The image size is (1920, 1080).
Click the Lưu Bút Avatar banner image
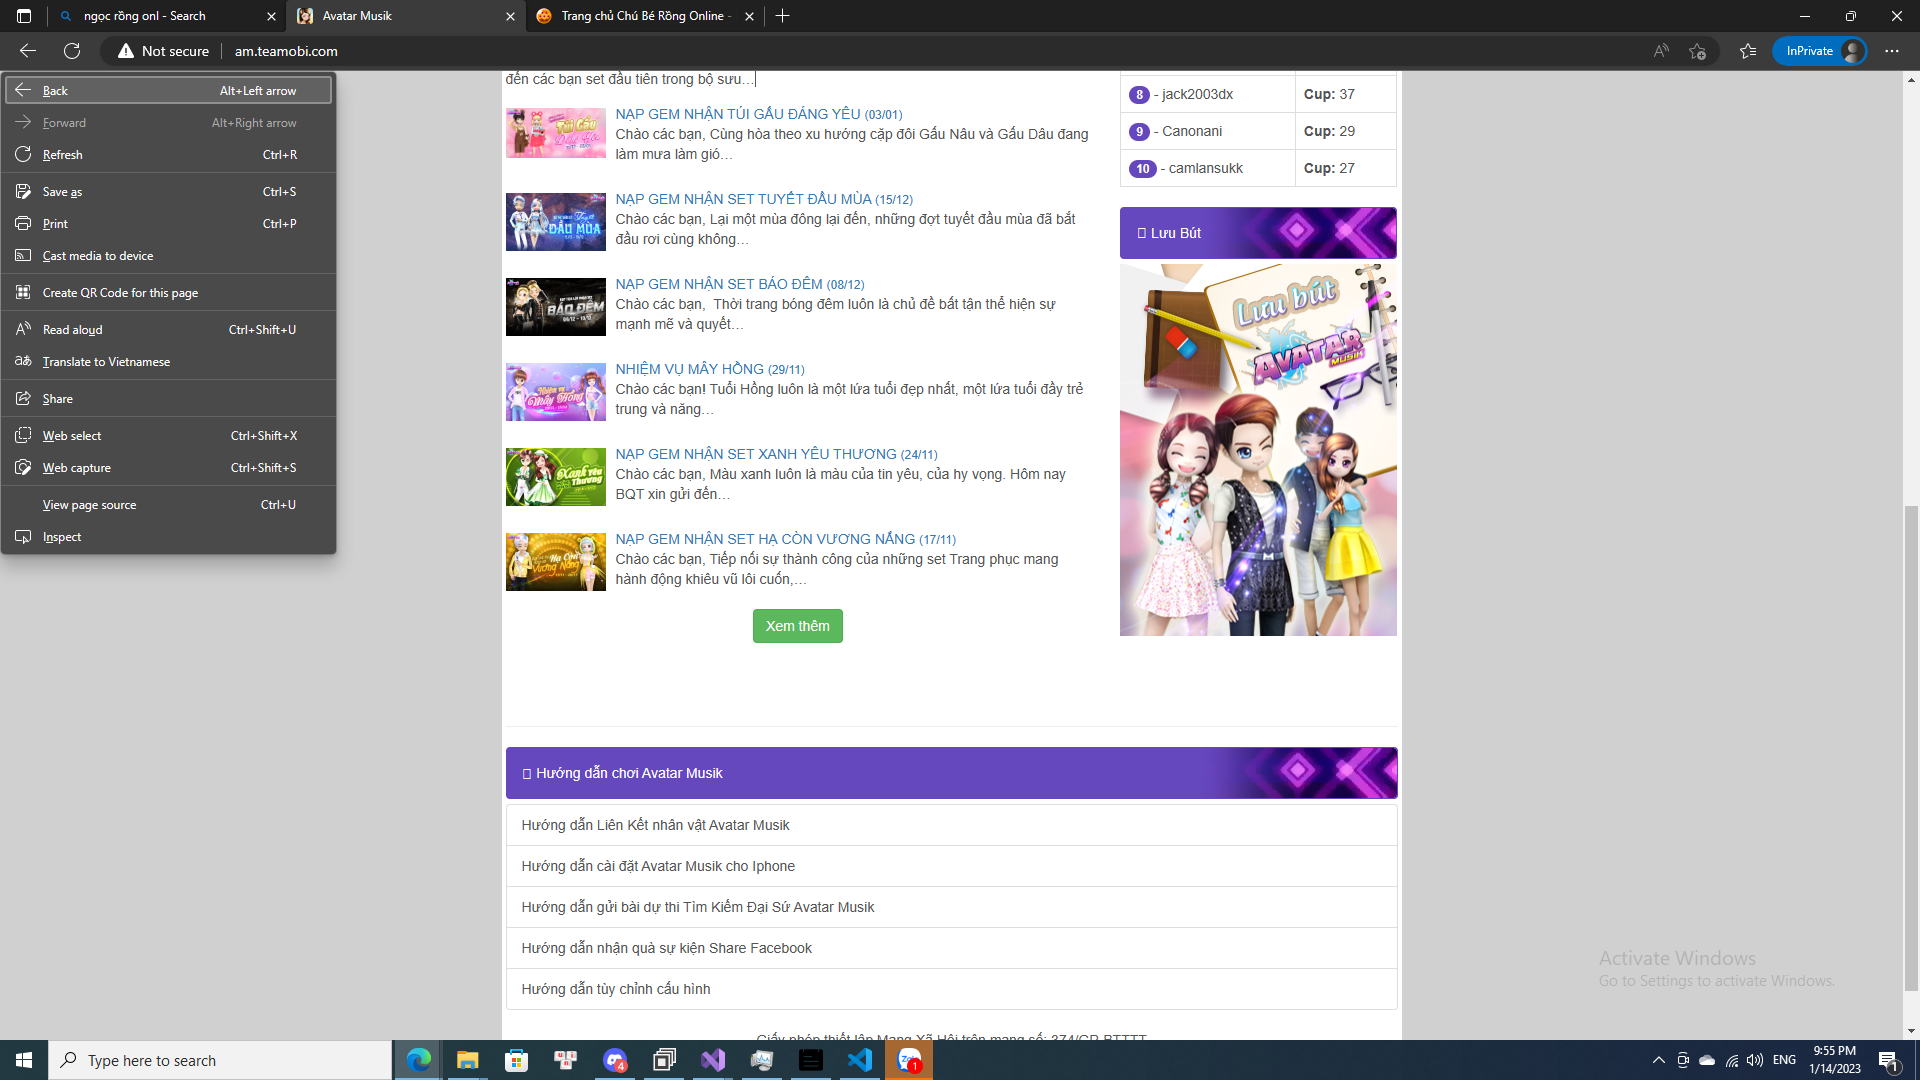click(1258, 450)
